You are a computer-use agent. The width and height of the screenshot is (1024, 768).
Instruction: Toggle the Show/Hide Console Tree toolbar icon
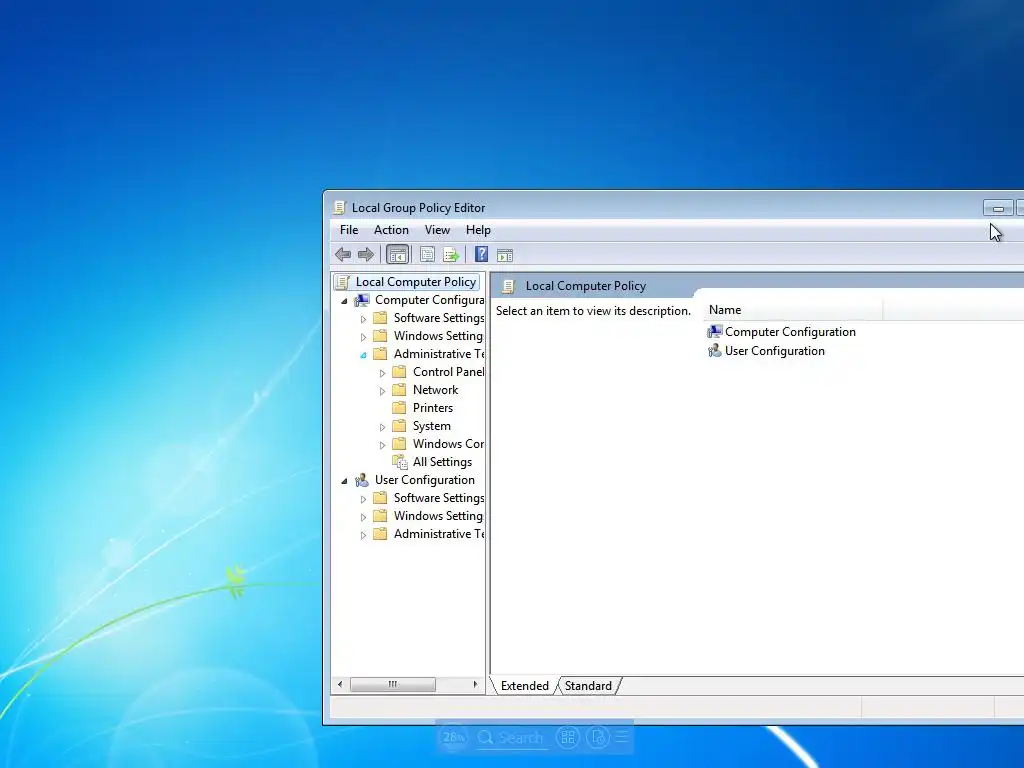(397, 255)
